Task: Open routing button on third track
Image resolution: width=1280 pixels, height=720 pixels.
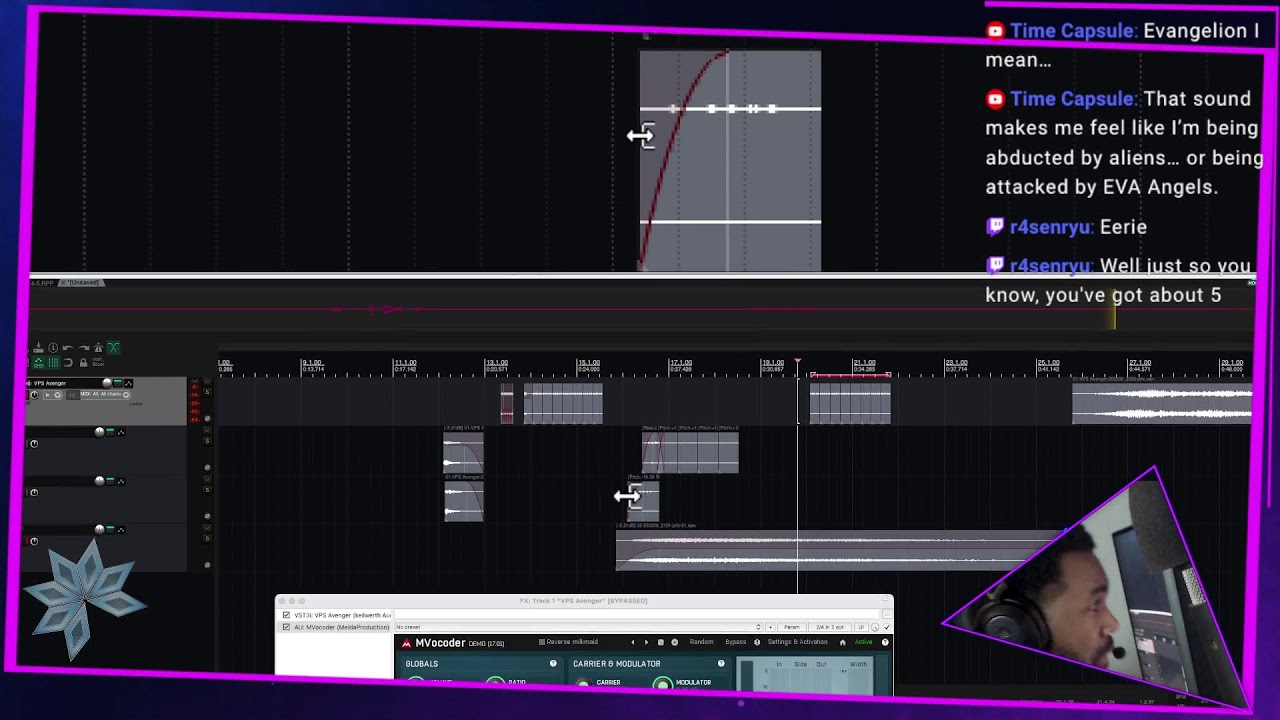Action: coord(110,481)
